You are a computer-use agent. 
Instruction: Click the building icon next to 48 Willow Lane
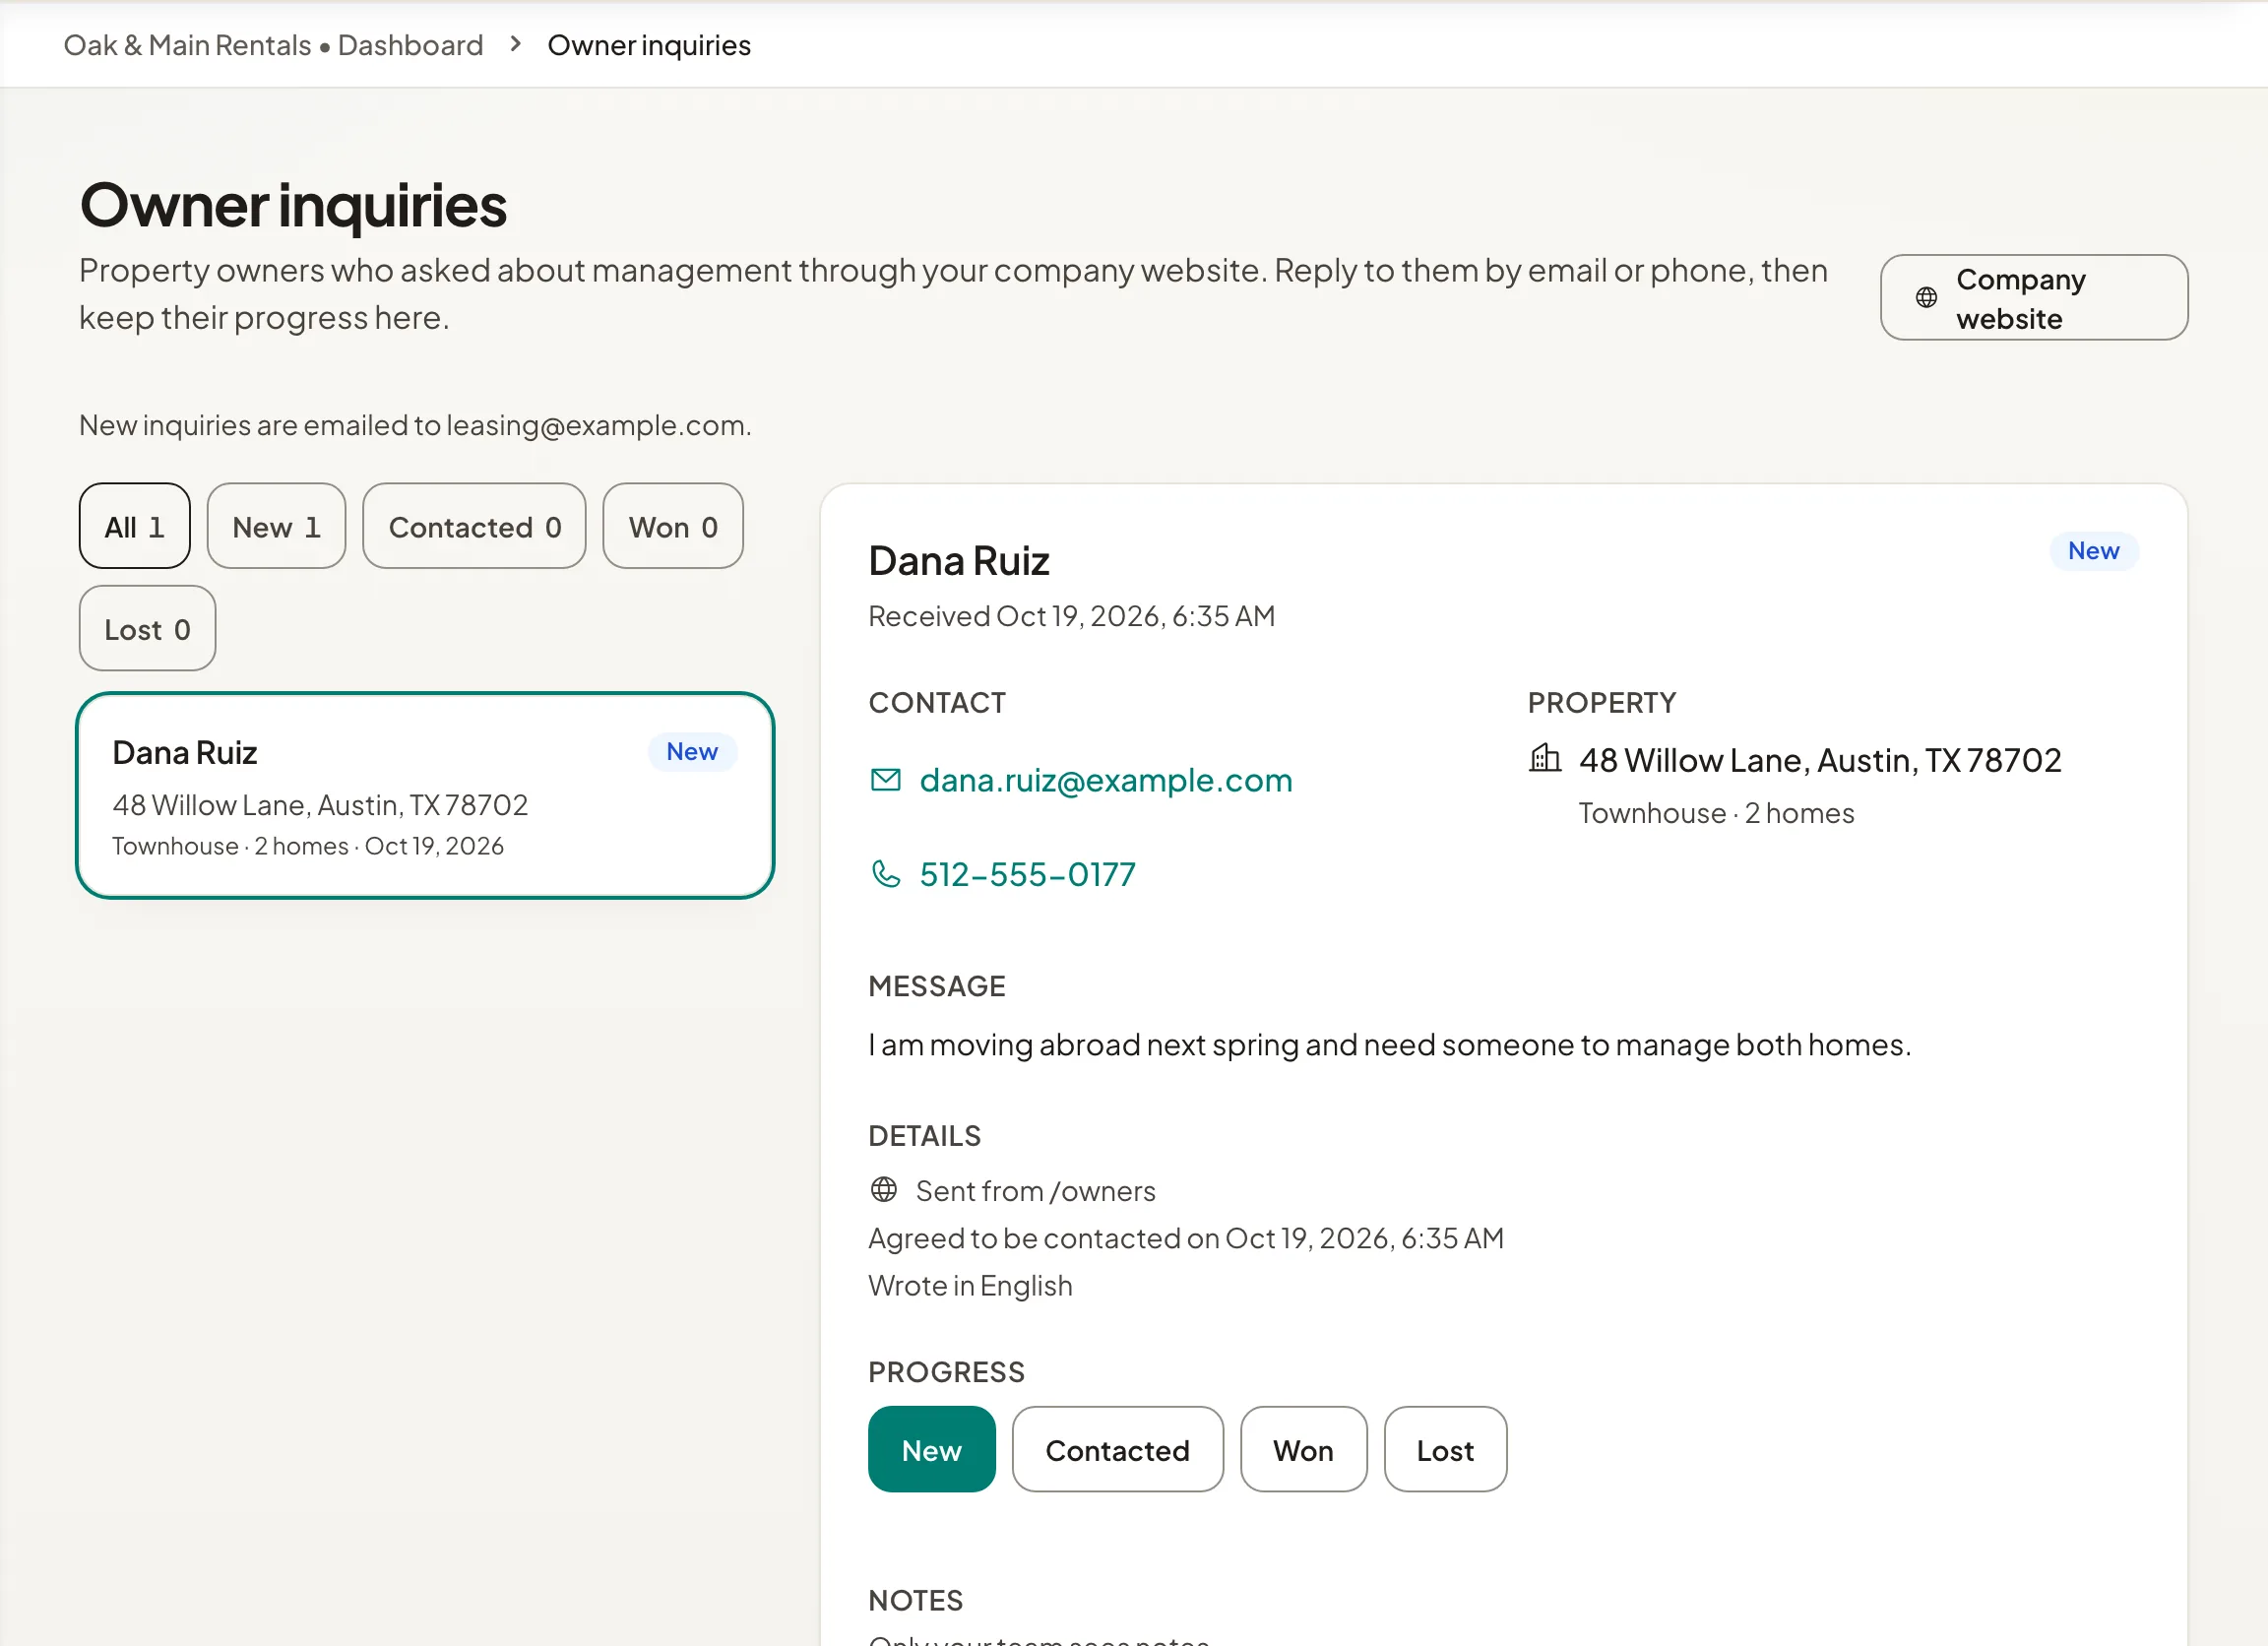coord(1545,758)
